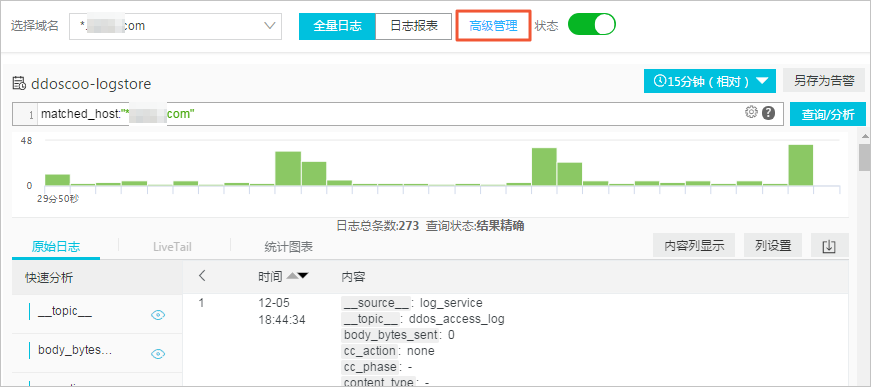This screenshot has width=871, height=387.
Task: Select the LiveTail tab
Action: pyautogui.click(x=172, y=247)
